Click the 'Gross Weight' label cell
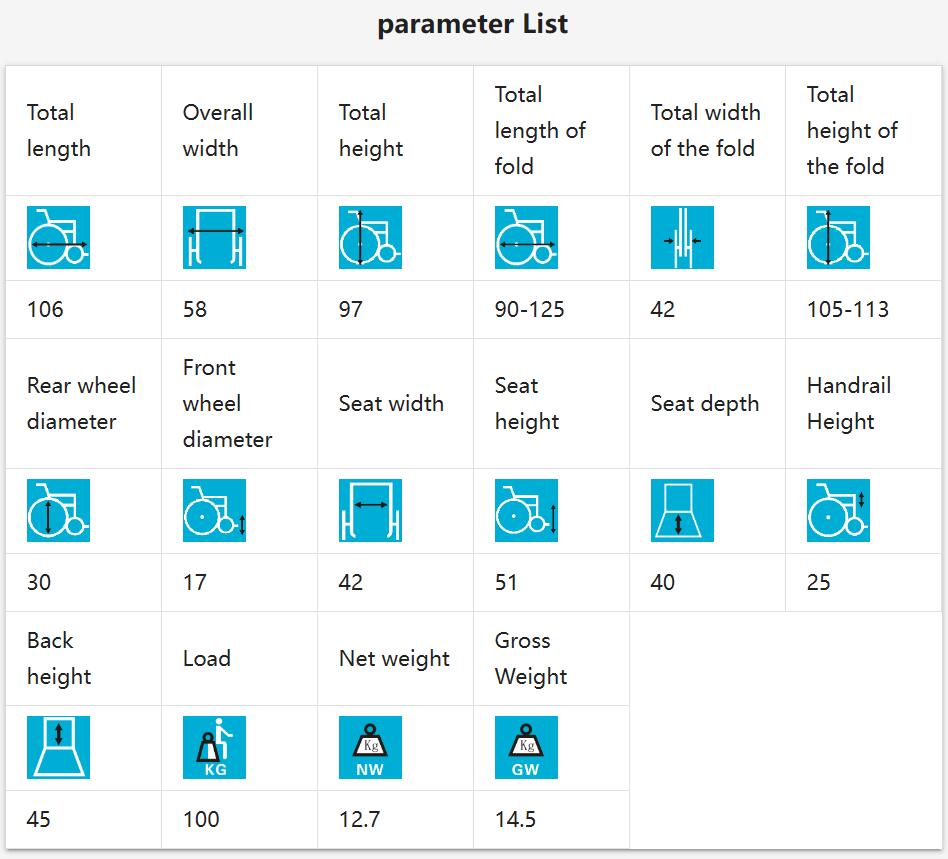Screen dimensions: 948x859 click(x=551, y=658)
